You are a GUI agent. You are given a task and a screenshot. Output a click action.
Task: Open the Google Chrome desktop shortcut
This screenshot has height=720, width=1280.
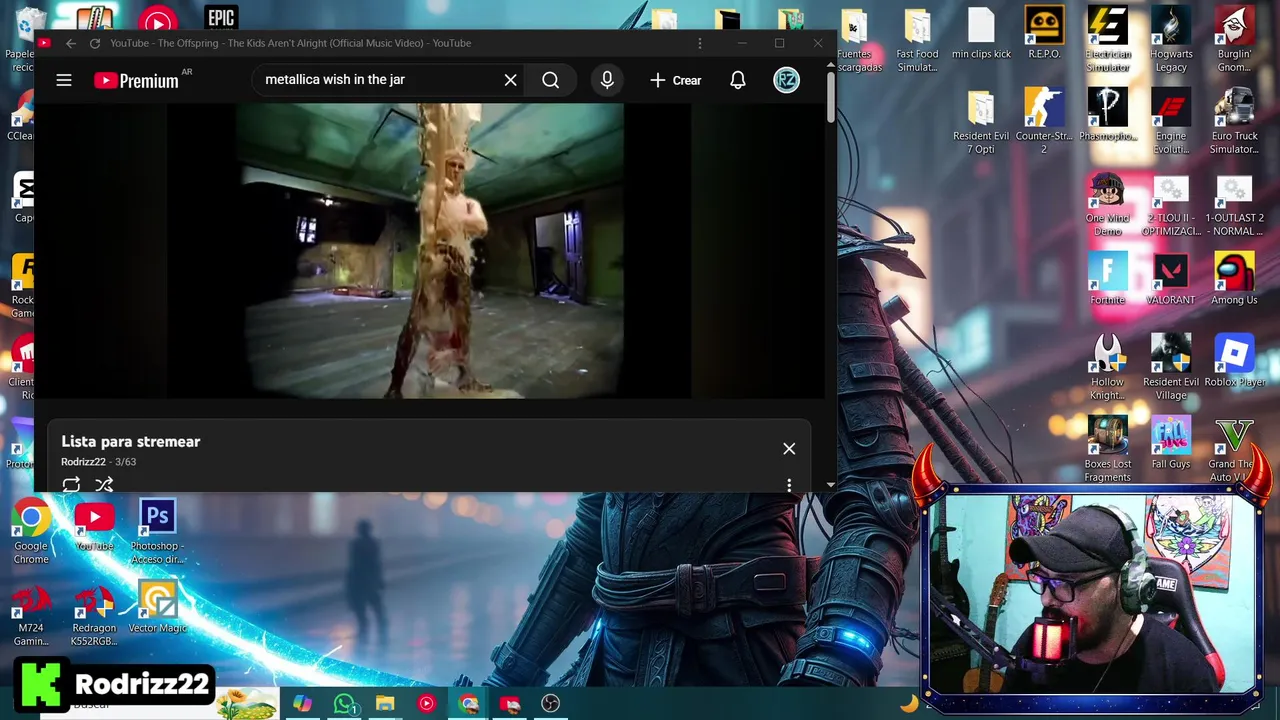point(31,532)
